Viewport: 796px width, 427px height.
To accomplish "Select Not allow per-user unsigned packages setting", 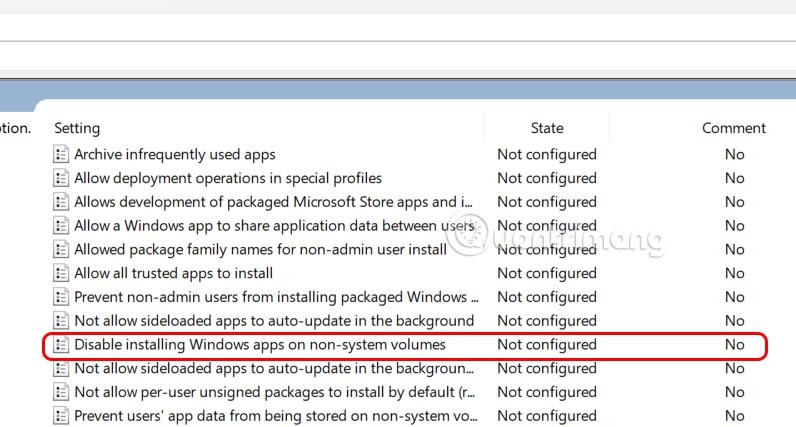I will 273,392.
